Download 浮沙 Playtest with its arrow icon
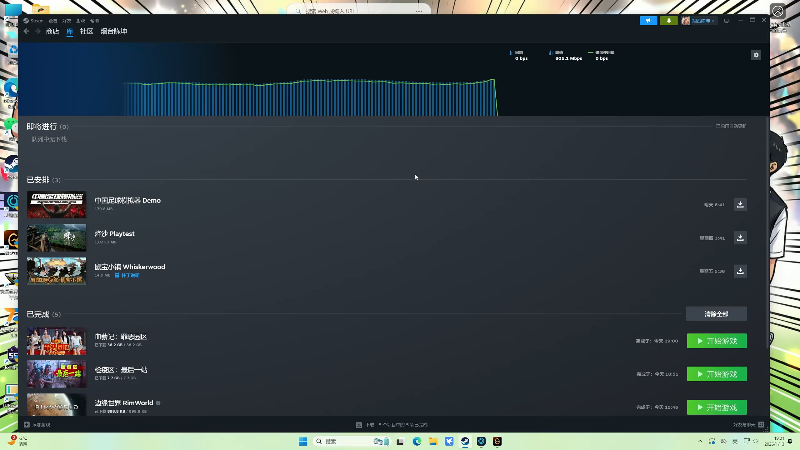The image size is (800, 450). click(x=740, y=238)
